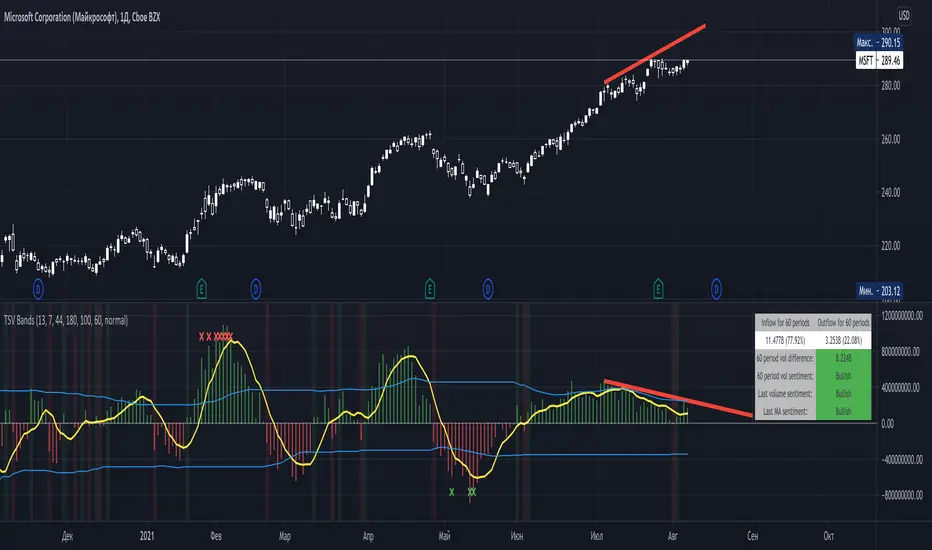The width and height of the screenshot is (932, 550).
Task: Click the dividend D marker in mid-May
Action: [488, 290]
